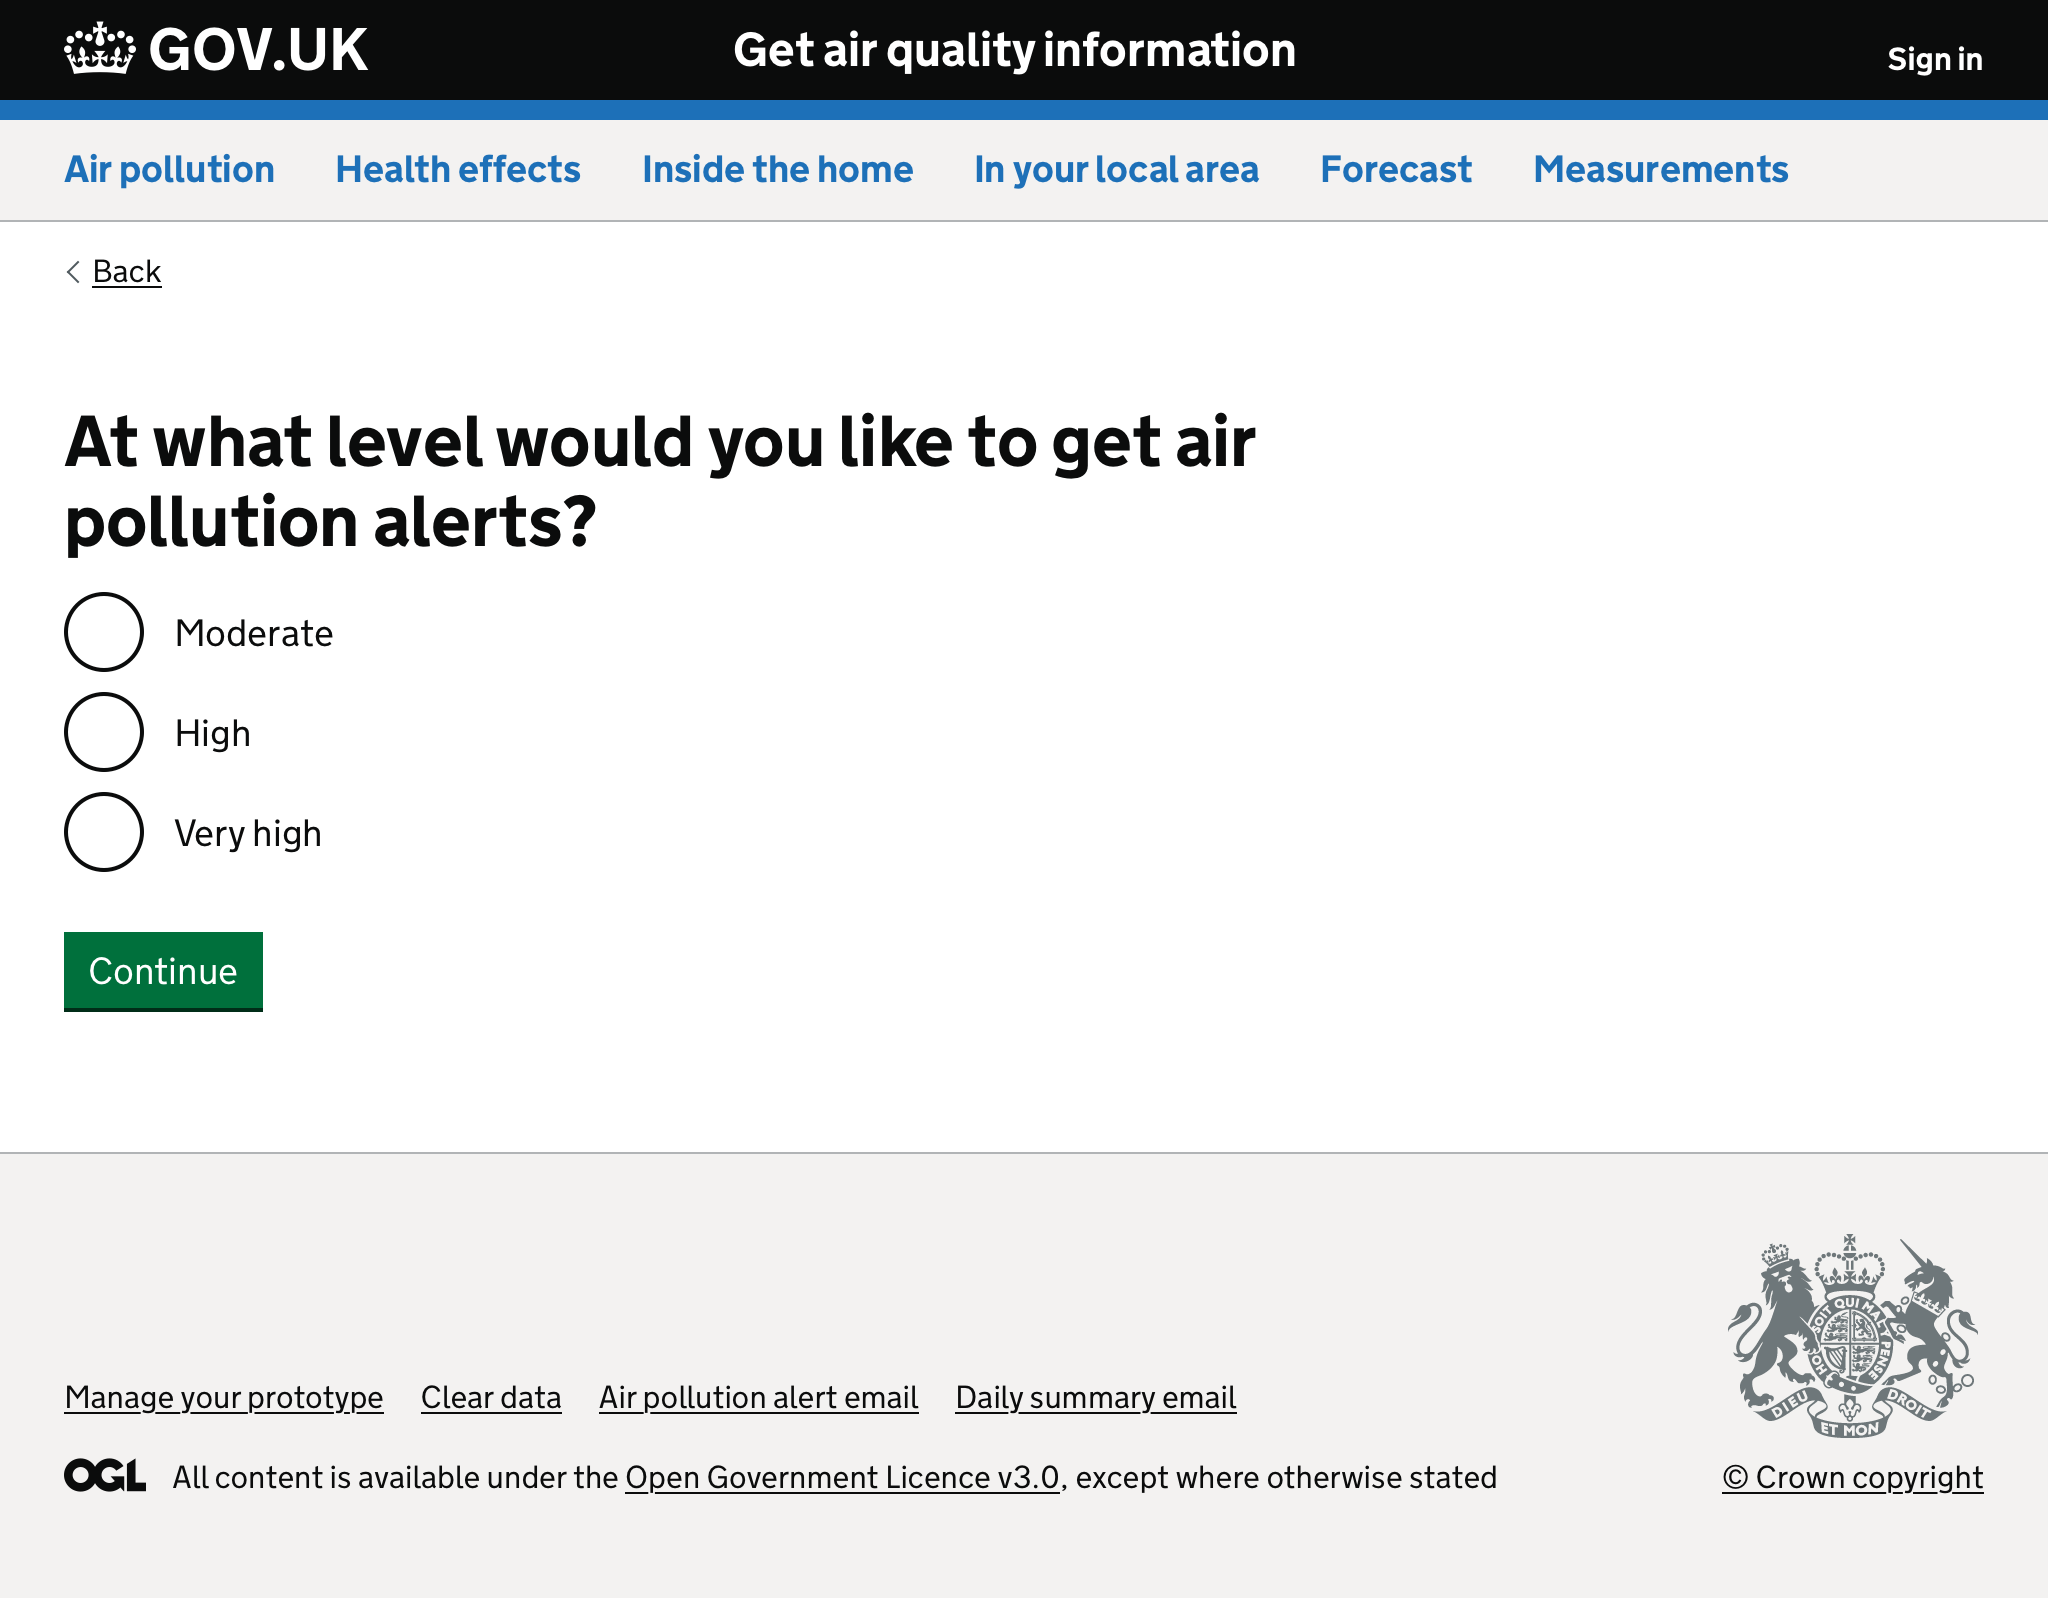2048x1598 pixels.
Task: Click the Air pollution navigation link
Action: point(168,170)
